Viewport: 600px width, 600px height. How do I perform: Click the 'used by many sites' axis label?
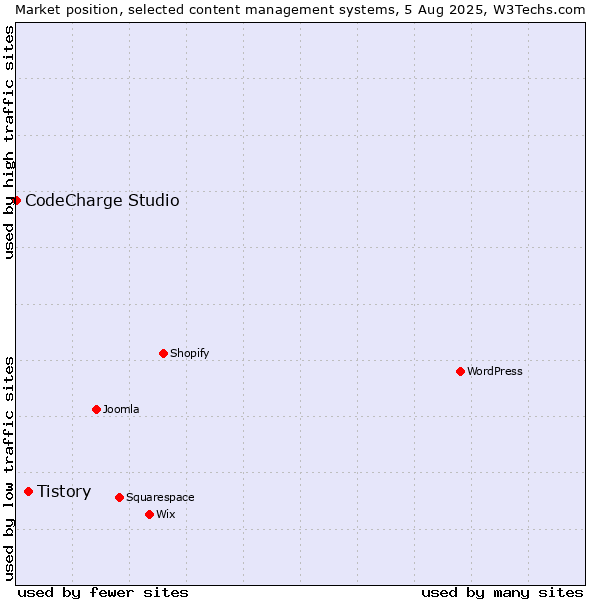[x=502, y=593]
